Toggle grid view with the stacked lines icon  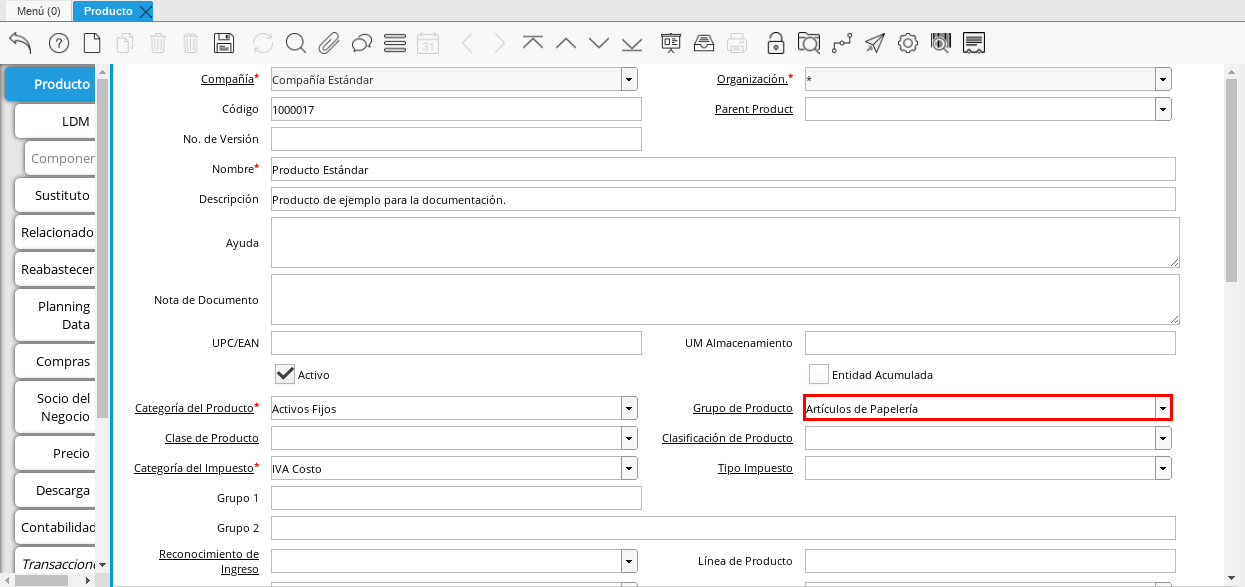point(395,43)
